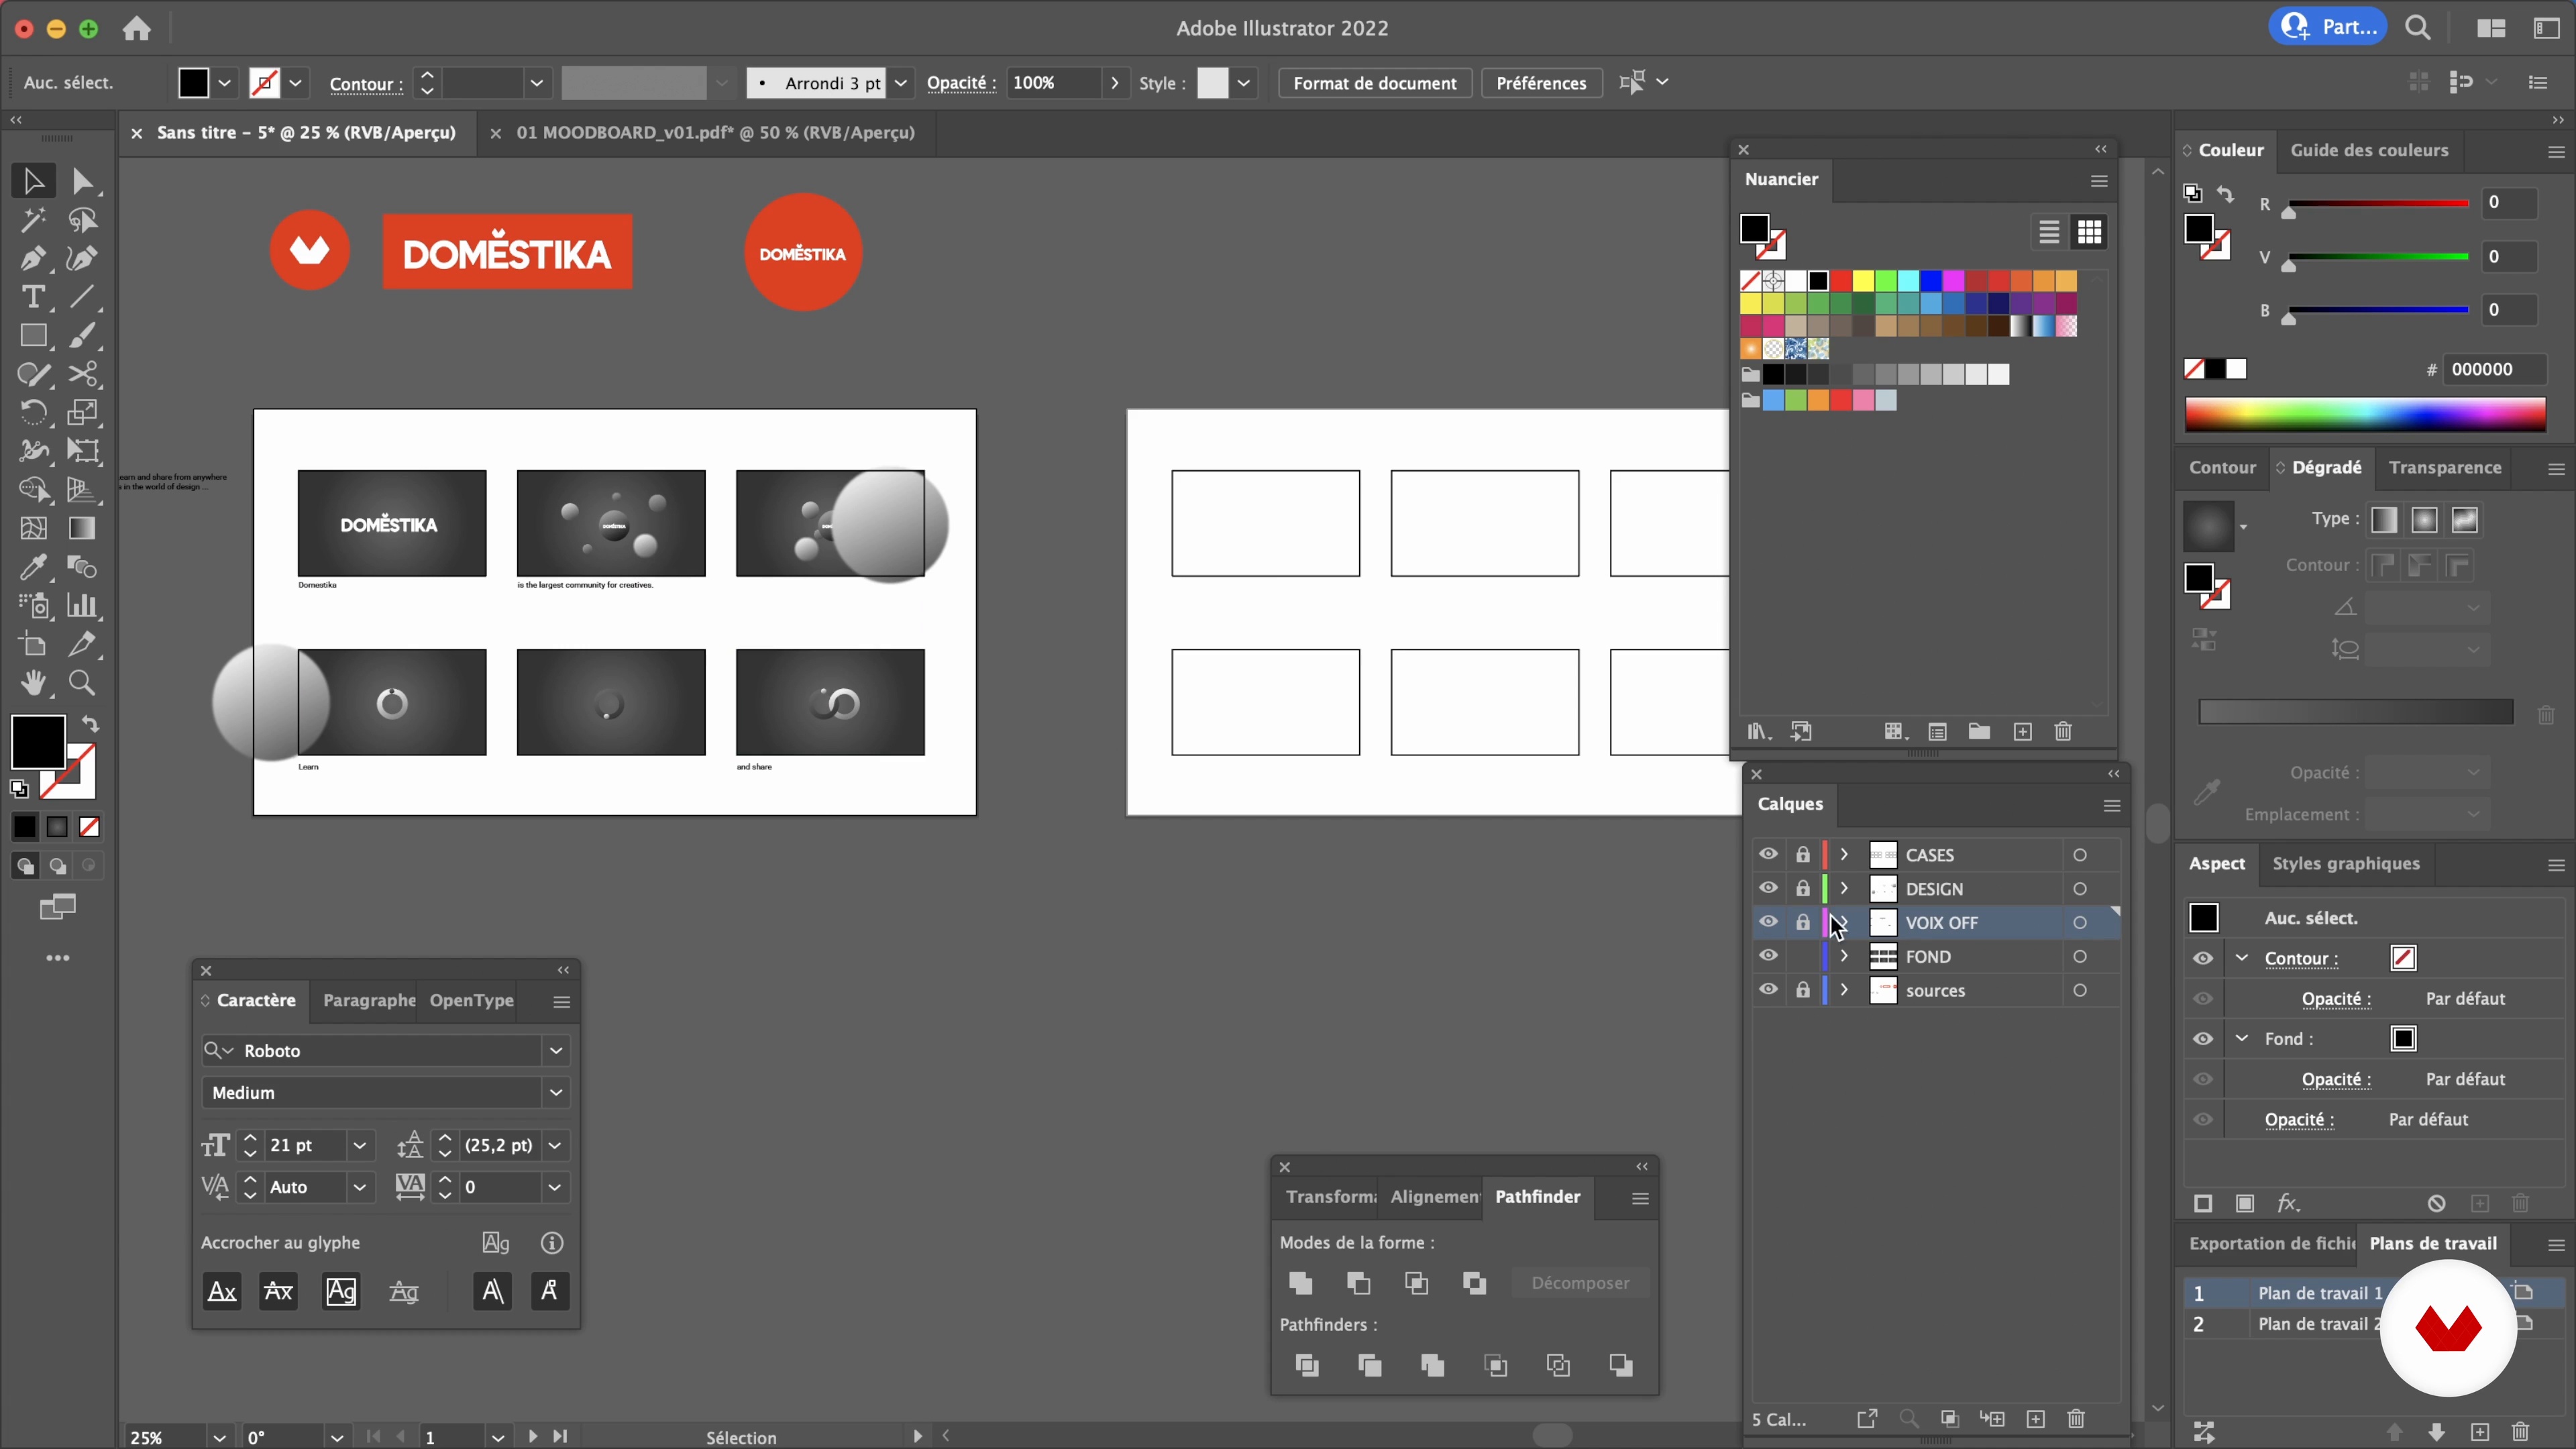
Task: Switch Nuancier to list view
Action: (2049, 233)
